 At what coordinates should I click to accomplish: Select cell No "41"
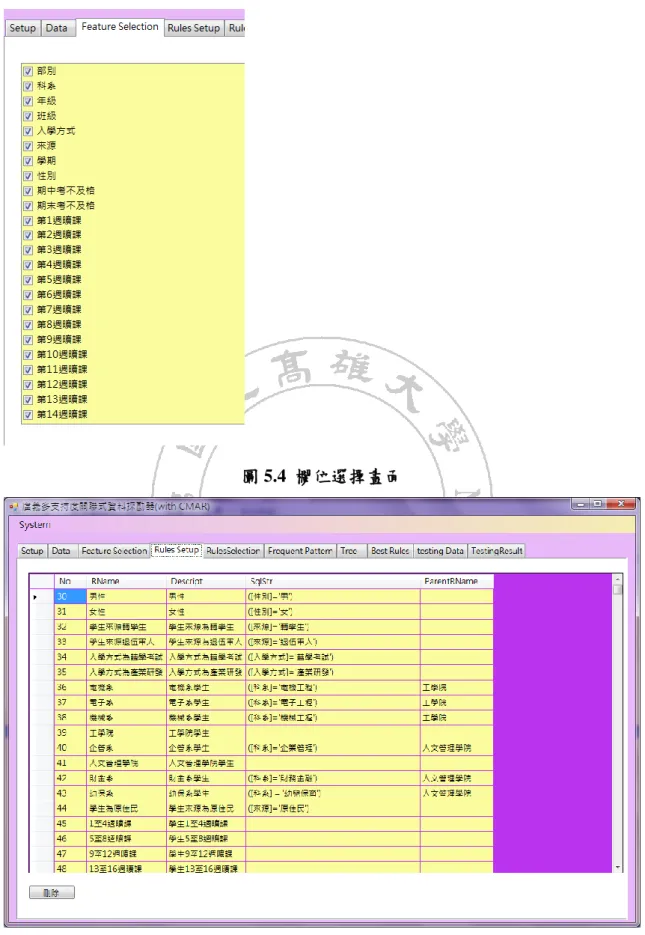pyautogui.click(x=70, y=763)
